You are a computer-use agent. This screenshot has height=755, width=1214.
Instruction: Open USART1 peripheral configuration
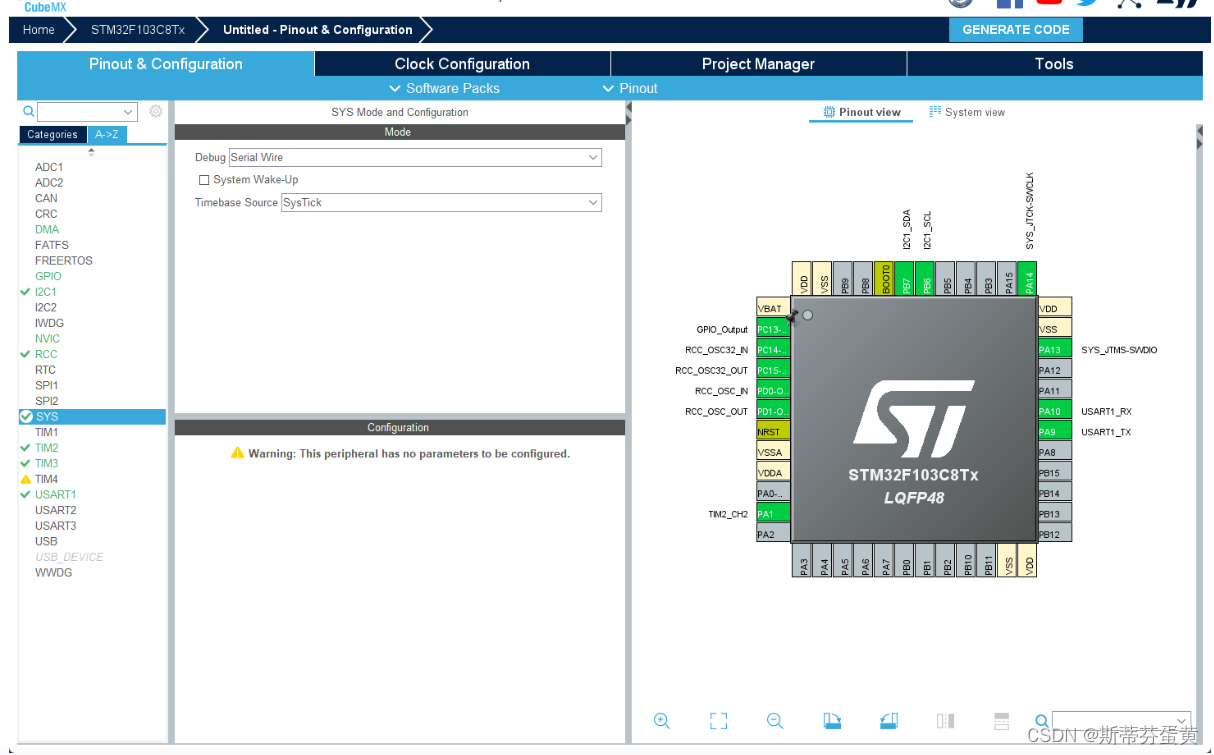pyautogui.click(x=56, y=494)
